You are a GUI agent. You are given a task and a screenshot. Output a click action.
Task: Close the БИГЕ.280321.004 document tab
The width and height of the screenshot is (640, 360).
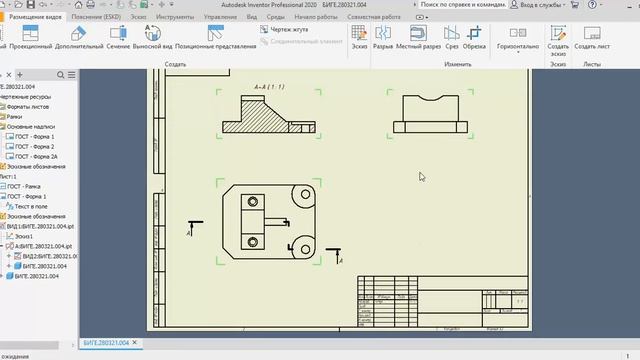pos(135,342)
